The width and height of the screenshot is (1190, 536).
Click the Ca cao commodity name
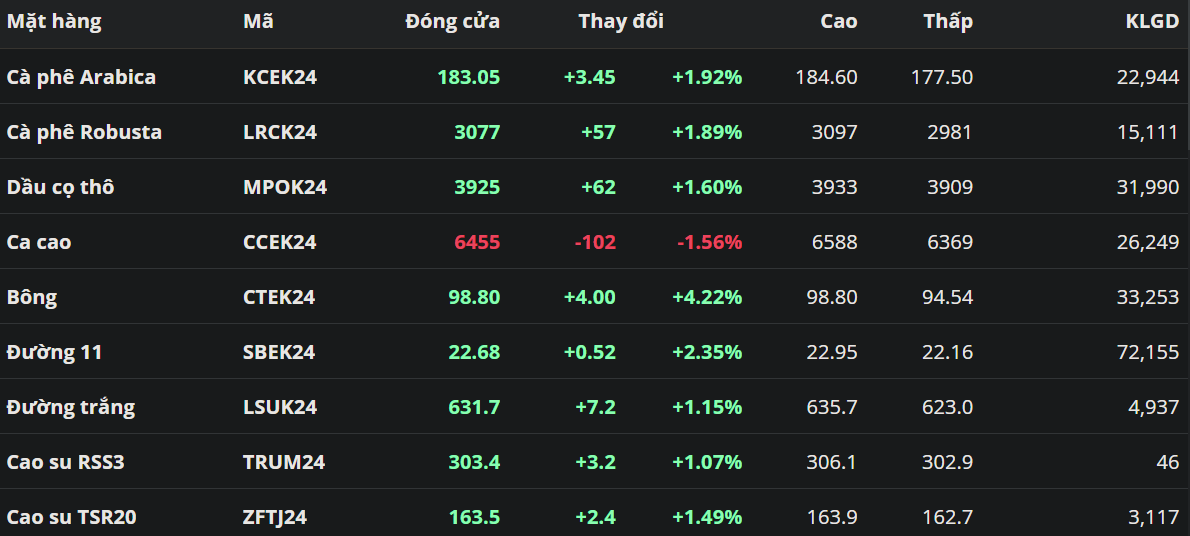(x=39, y=242)
